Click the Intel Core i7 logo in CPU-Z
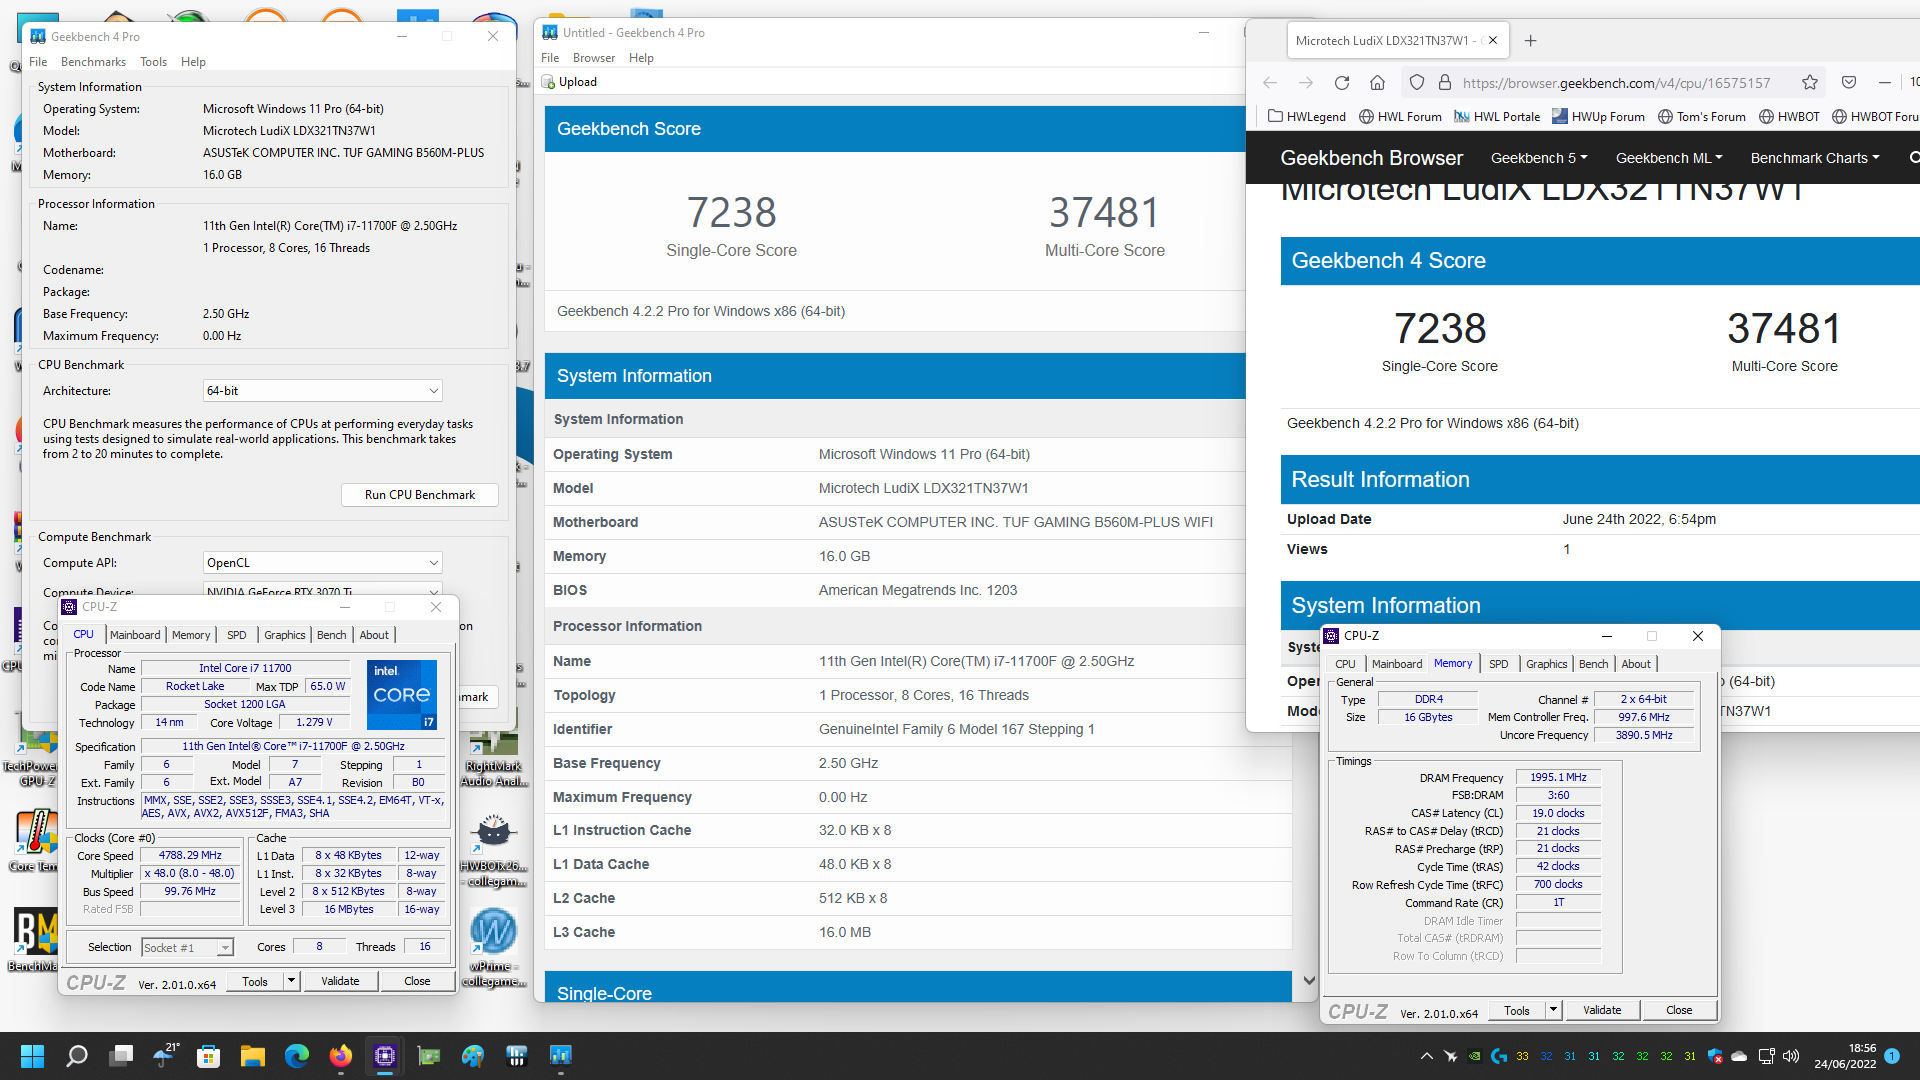 click(x=402, y=694)
